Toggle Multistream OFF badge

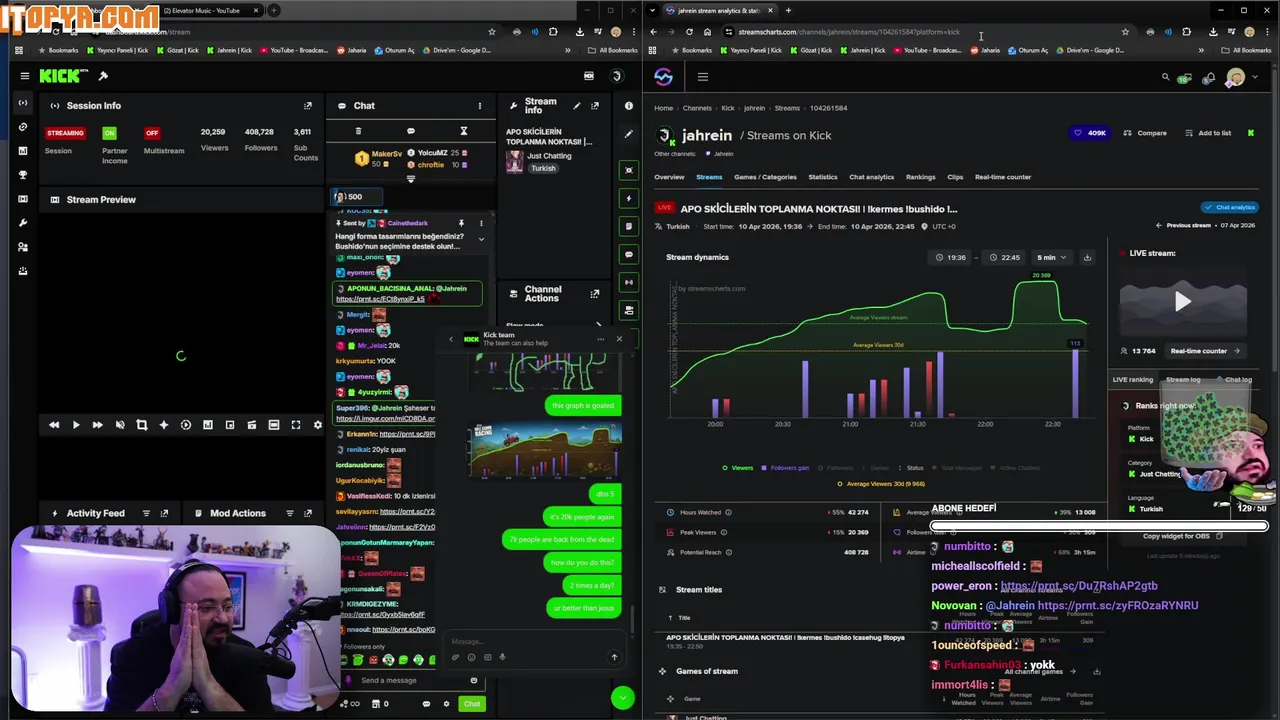152,133
